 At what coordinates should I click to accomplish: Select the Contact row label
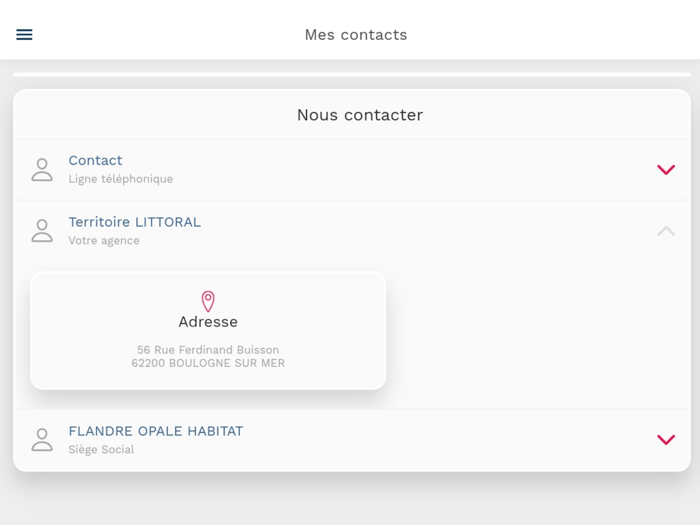95,160
